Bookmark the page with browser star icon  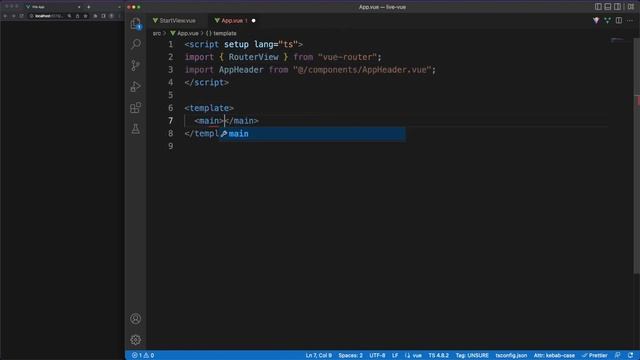coord(86,16)
